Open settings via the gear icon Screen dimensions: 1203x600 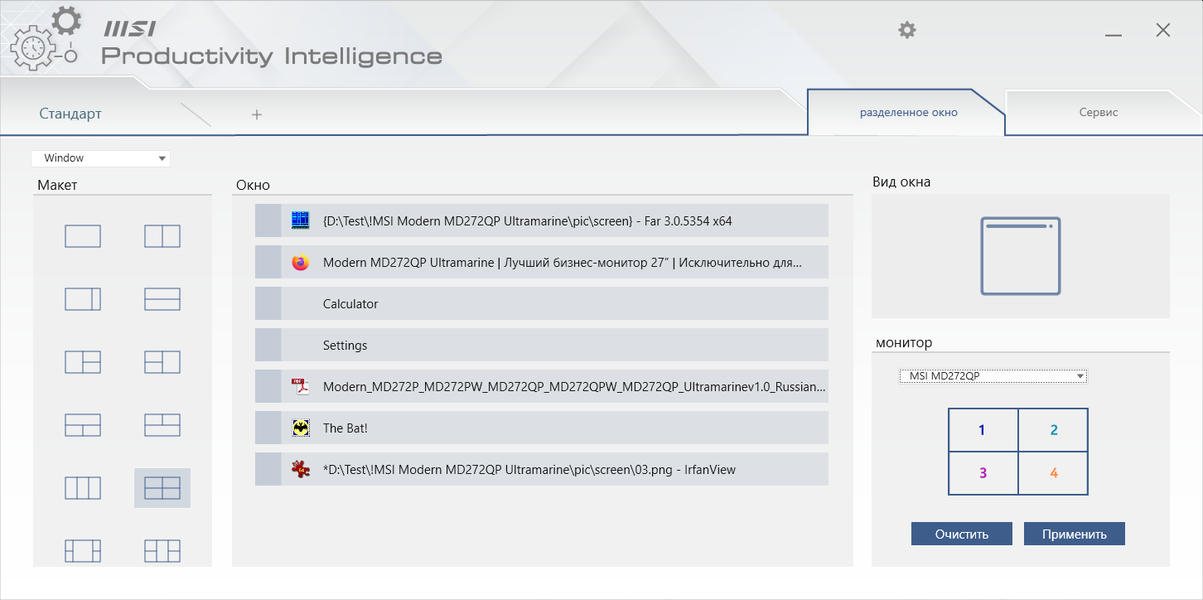click(x=907, y=30)
